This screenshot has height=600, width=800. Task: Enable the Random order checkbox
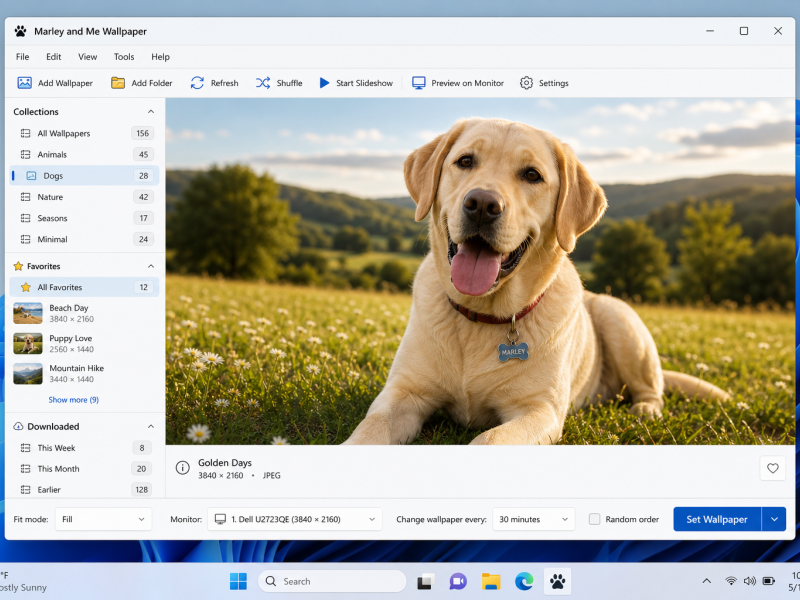pos(594,519)
